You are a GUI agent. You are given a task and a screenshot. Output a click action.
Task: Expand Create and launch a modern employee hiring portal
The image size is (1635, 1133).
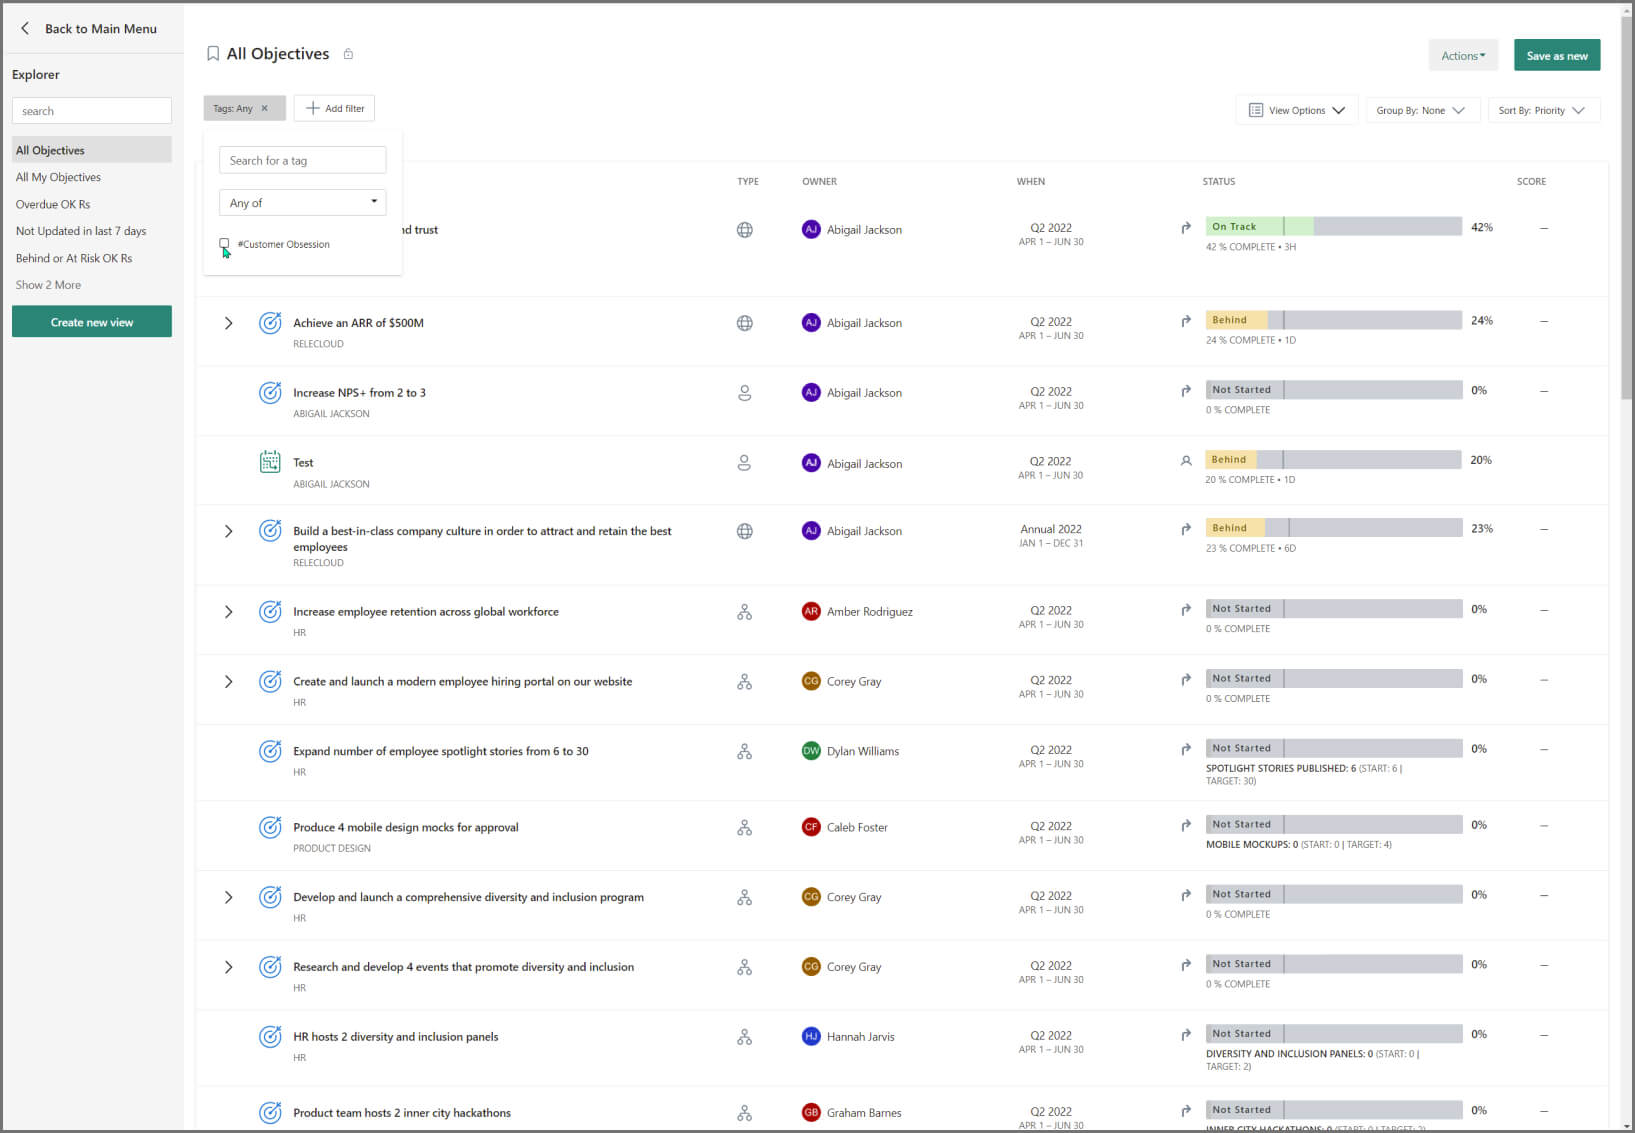tap(228, 682)
